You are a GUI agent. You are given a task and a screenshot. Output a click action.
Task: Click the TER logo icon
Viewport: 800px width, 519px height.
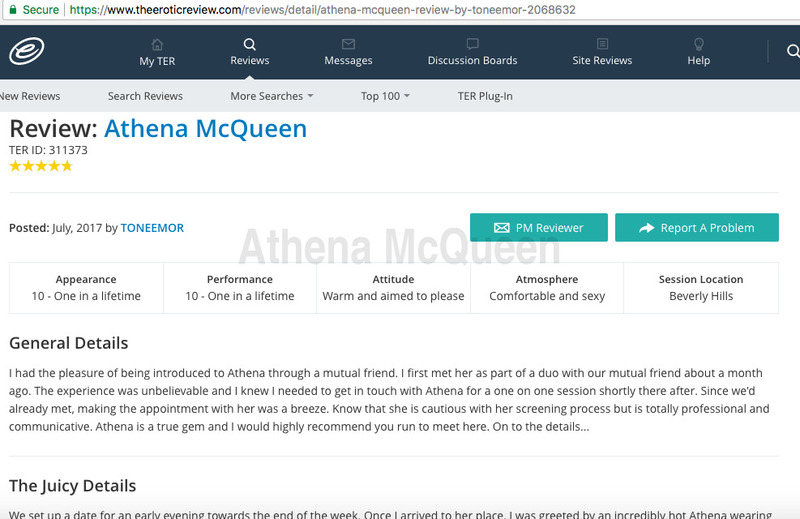[27, 51]
